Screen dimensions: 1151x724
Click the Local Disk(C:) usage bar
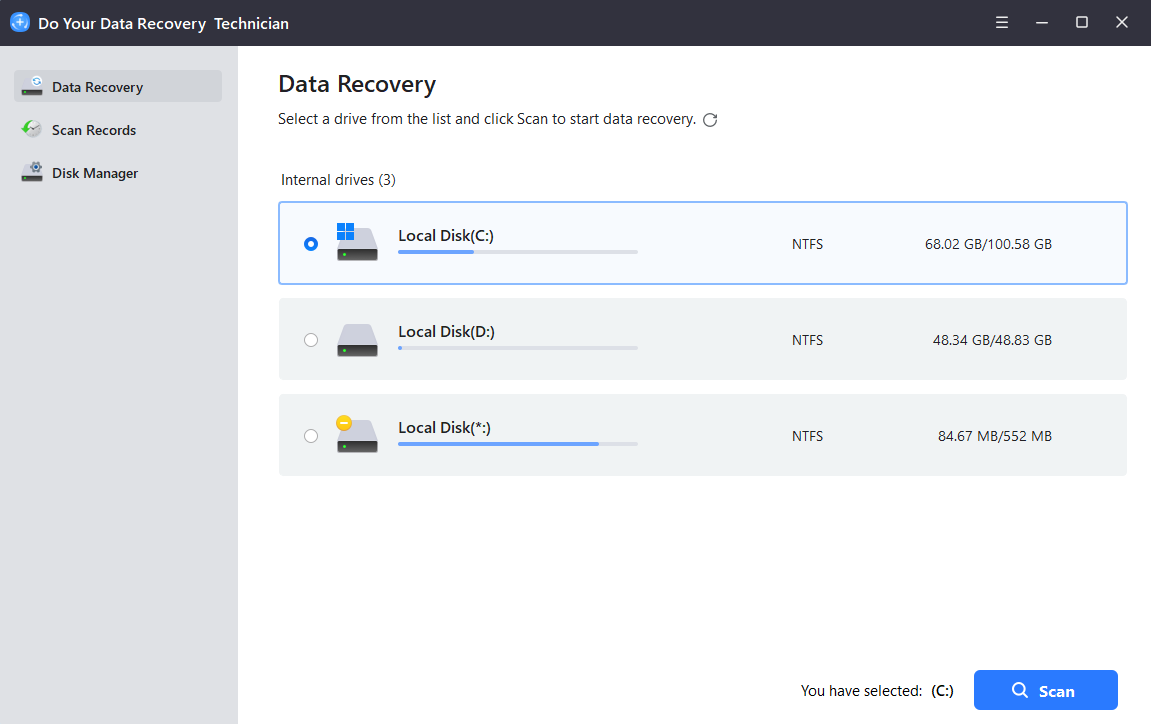518,252
